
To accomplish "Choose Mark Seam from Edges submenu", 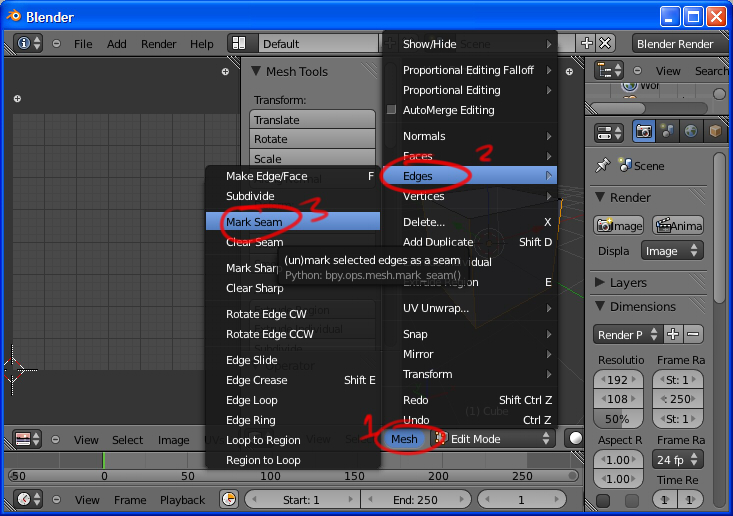I will pyautogui.click(x=254, y=222).
